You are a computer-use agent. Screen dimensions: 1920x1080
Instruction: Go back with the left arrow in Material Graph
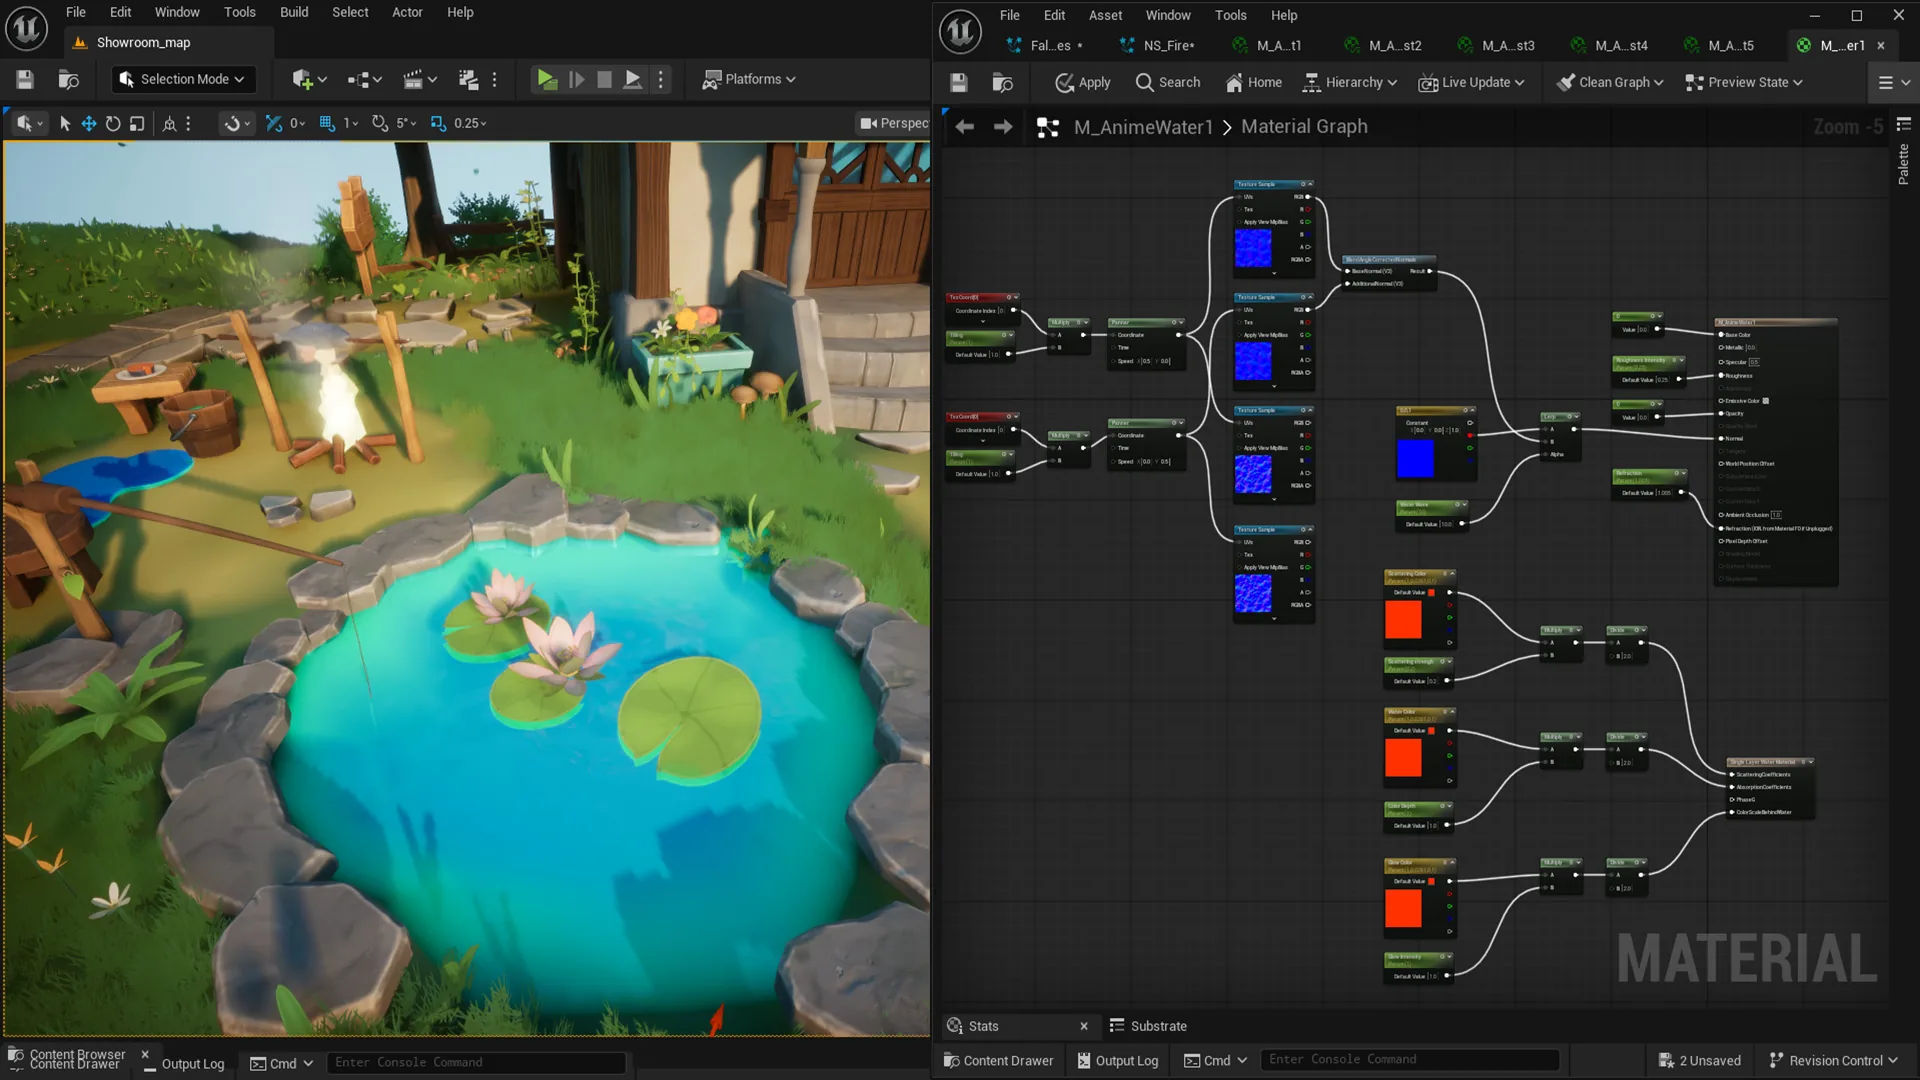pos(964,127)
